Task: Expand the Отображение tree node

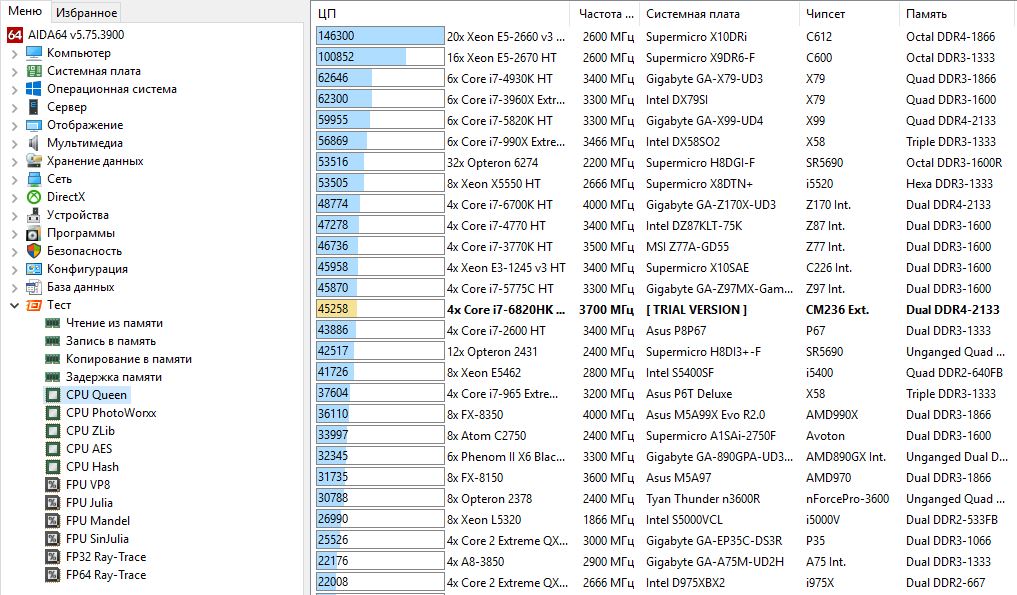Action: 14,126
